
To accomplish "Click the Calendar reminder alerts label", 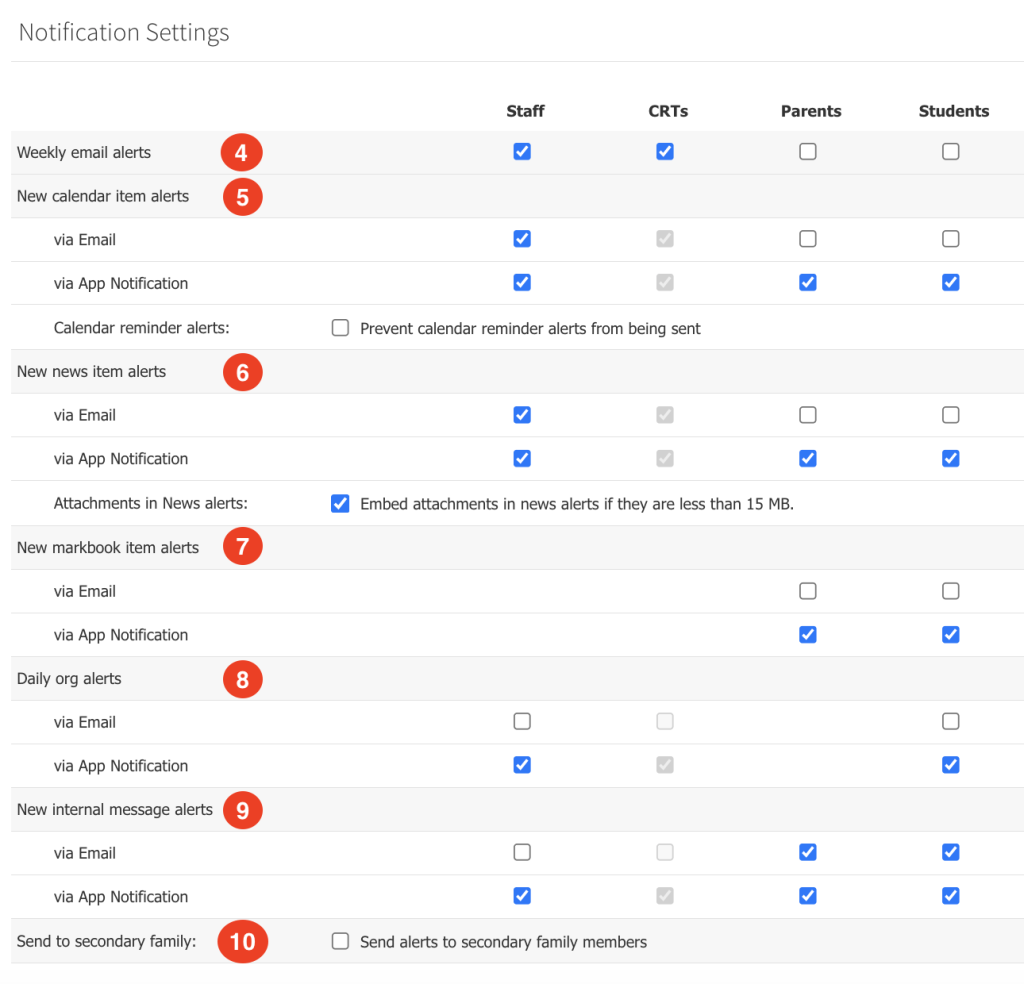I will (x=142, y=328).
